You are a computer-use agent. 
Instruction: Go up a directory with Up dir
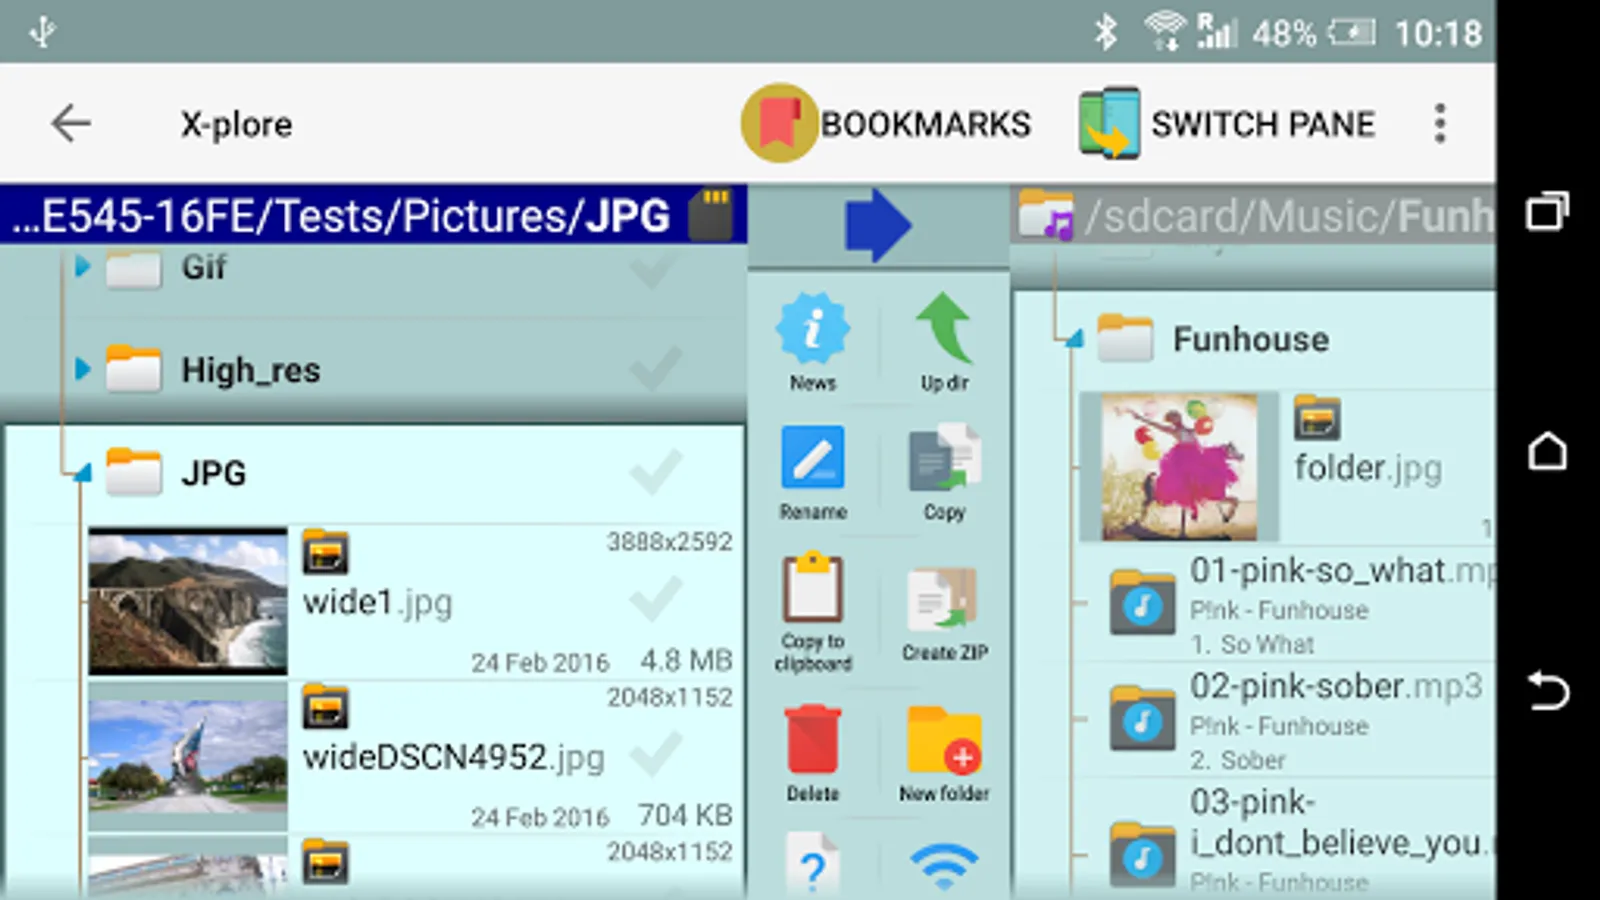coord(944,340)
